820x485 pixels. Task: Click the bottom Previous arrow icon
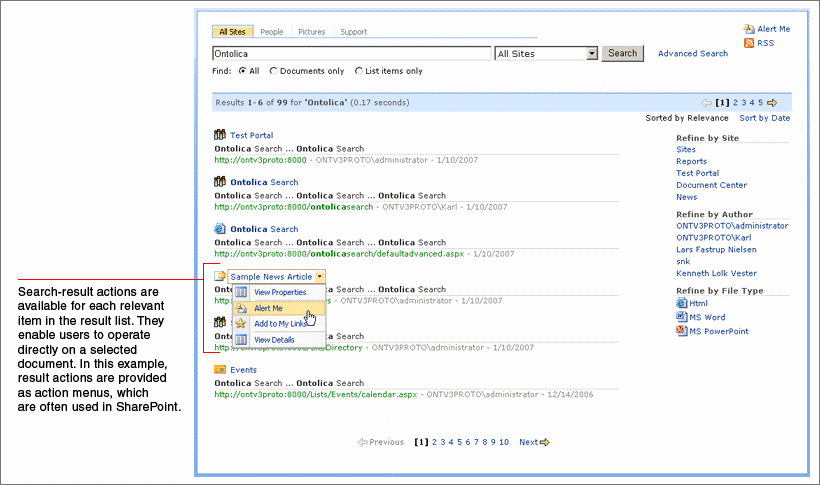pyautogui.click(x=362, y=442)
